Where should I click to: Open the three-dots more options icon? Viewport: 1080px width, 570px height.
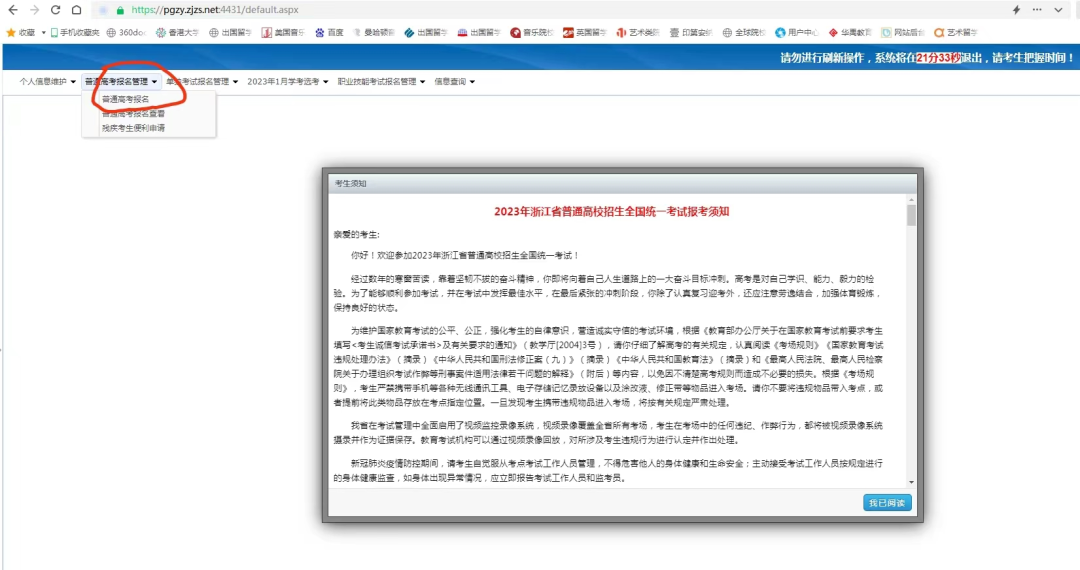(1037, 10)
